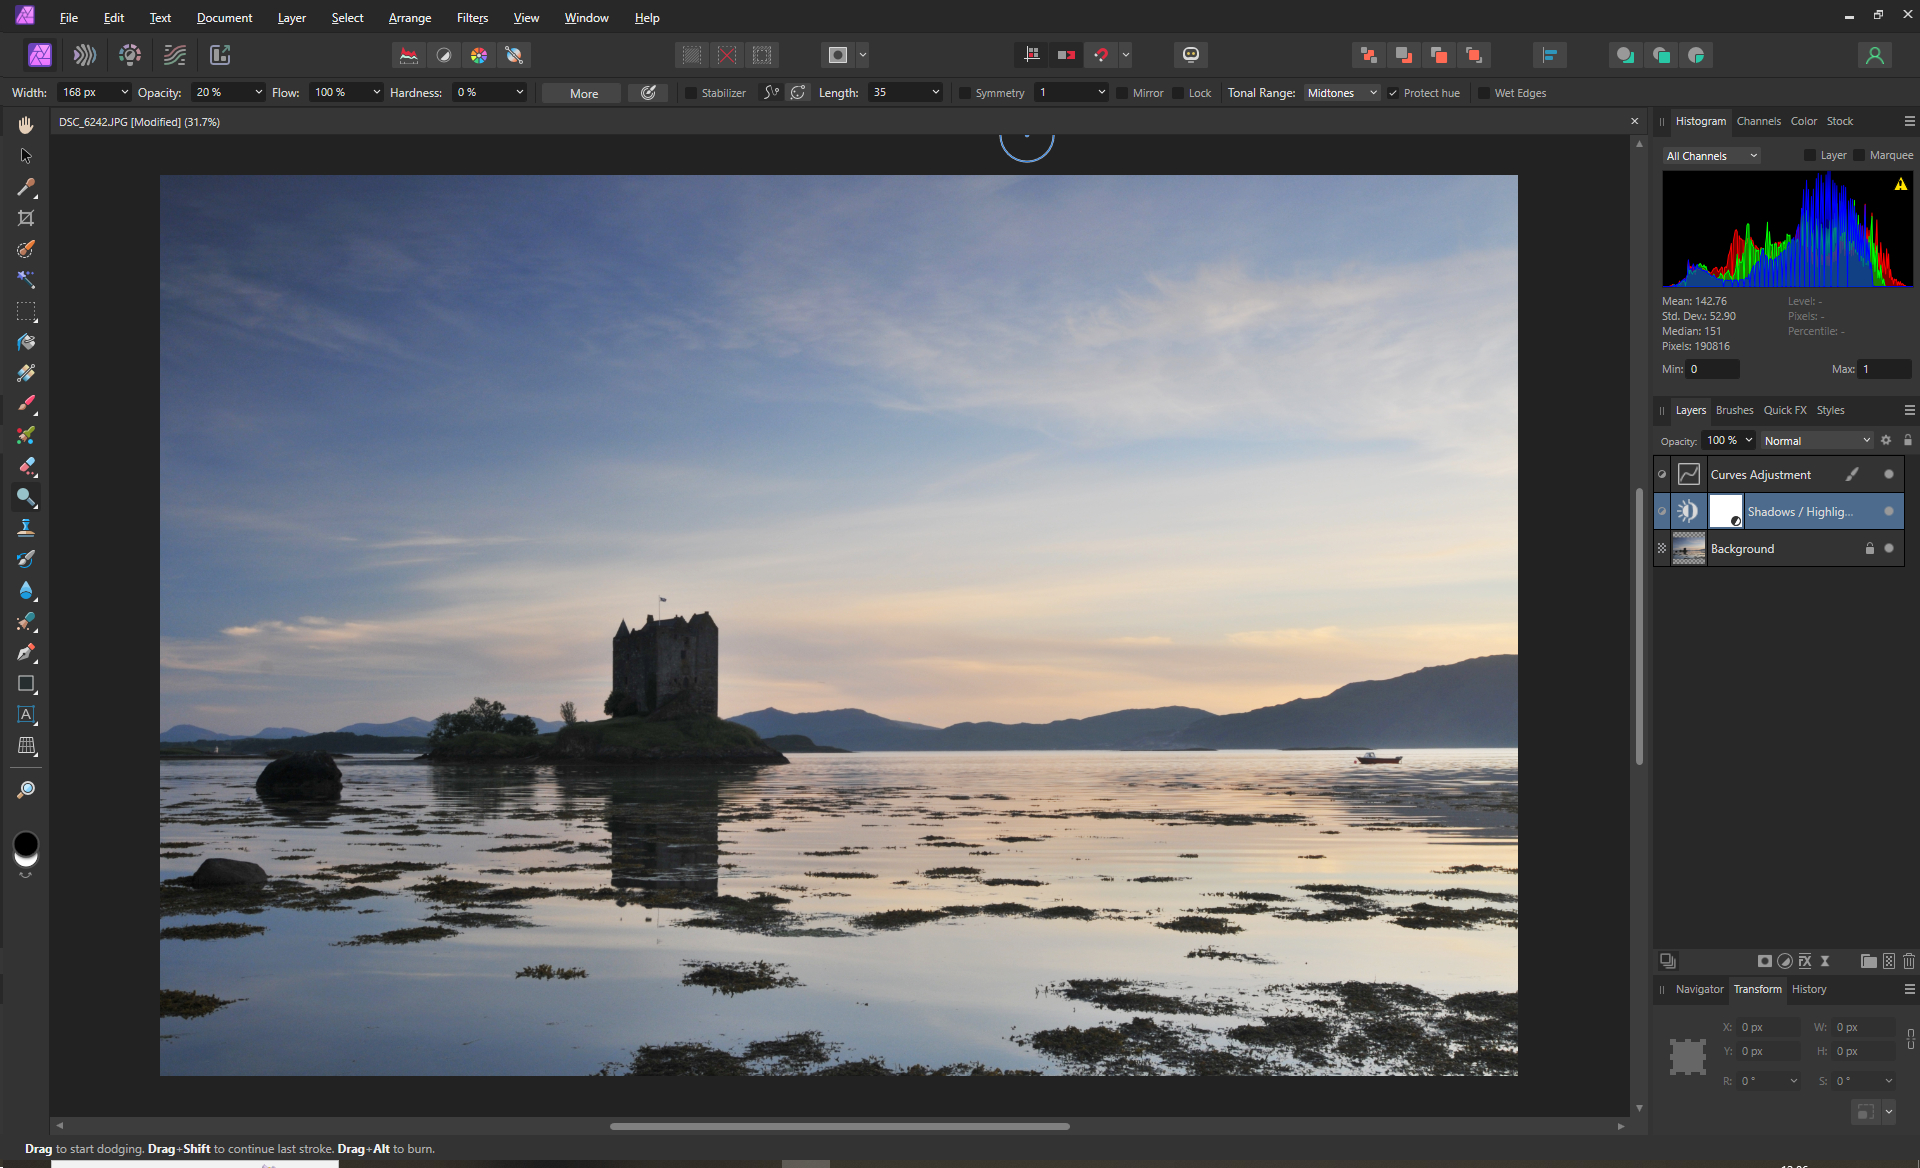1920x1168 pixels.
Task: Switch to the Photo Persona icon
Action: (40, 55)
